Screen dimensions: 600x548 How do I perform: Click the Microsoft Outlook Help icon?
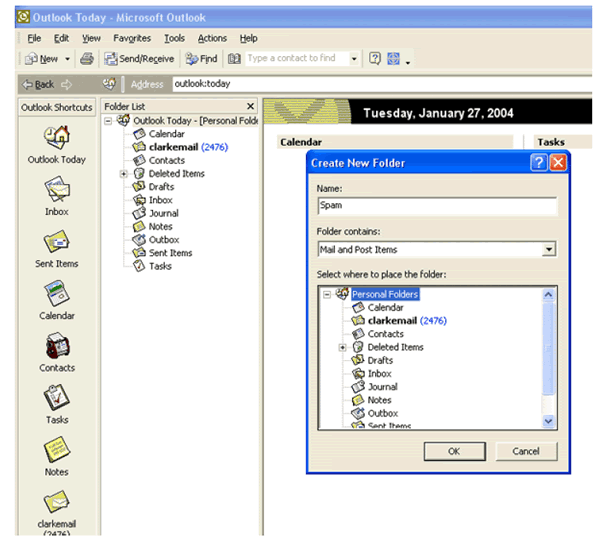375,59
